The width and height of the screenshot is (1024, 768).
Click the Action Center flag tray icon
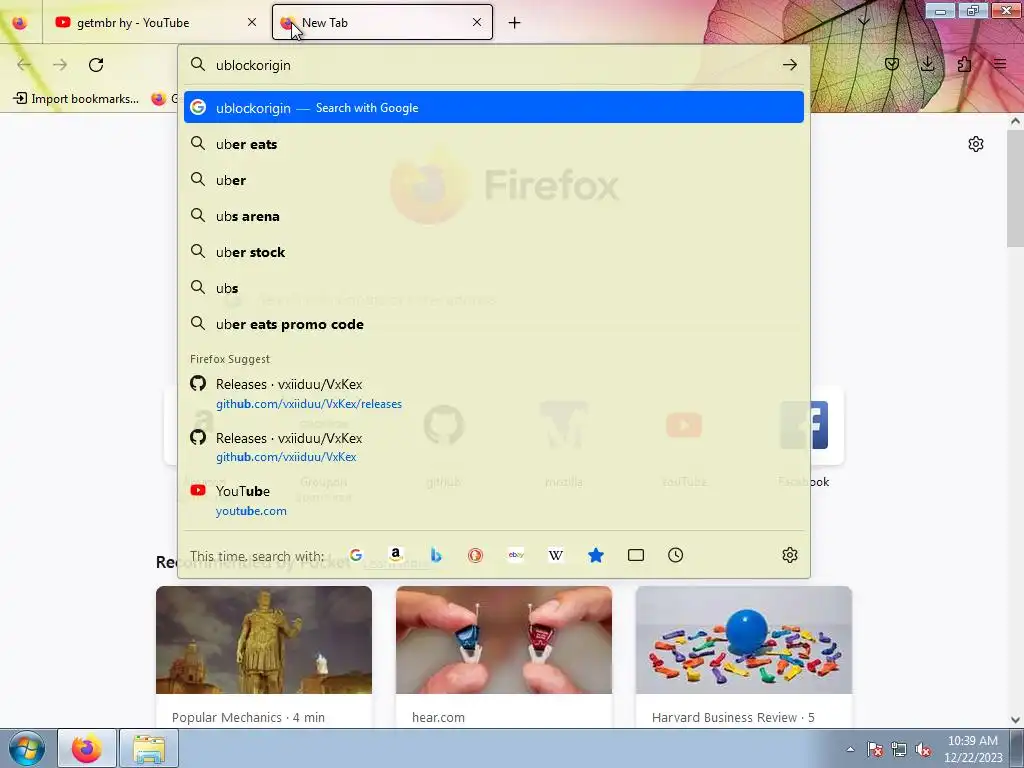(875, 750)
